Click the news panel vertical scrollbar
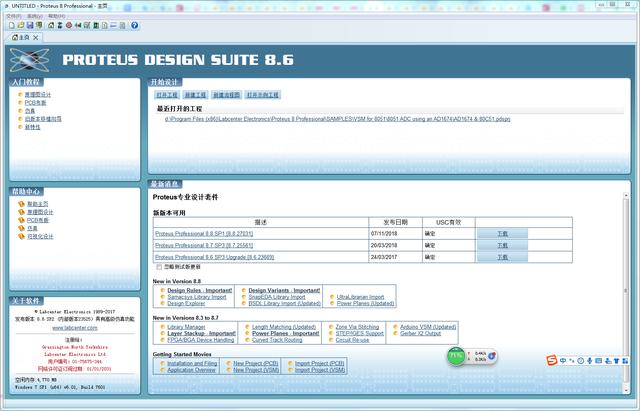 (x=626, y=292)
